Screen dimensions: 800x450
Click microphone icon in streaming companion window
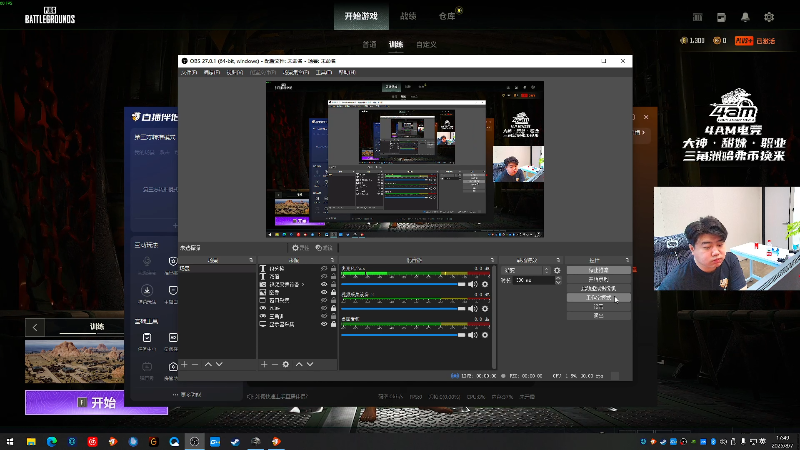147,262
